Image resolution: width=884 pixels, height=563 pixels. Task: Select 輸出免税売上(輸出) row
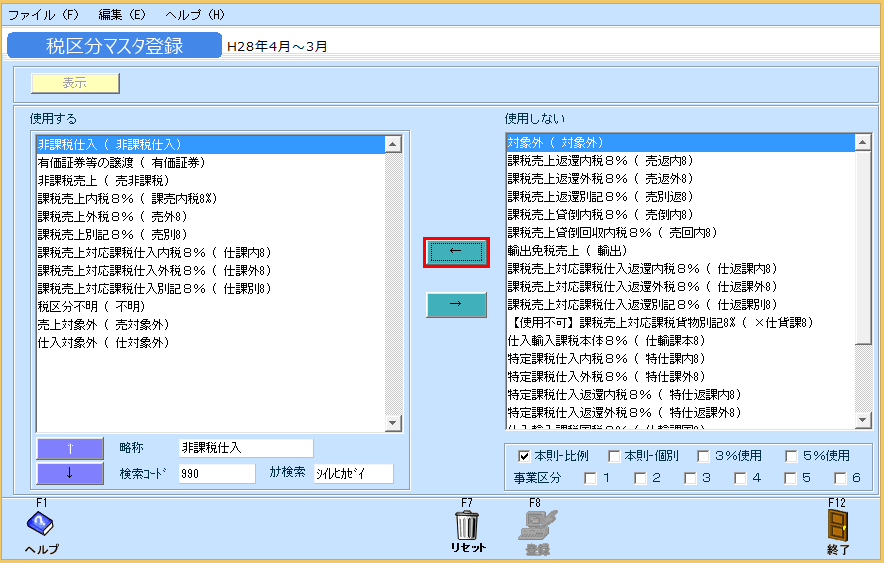[x=680, y=251]
